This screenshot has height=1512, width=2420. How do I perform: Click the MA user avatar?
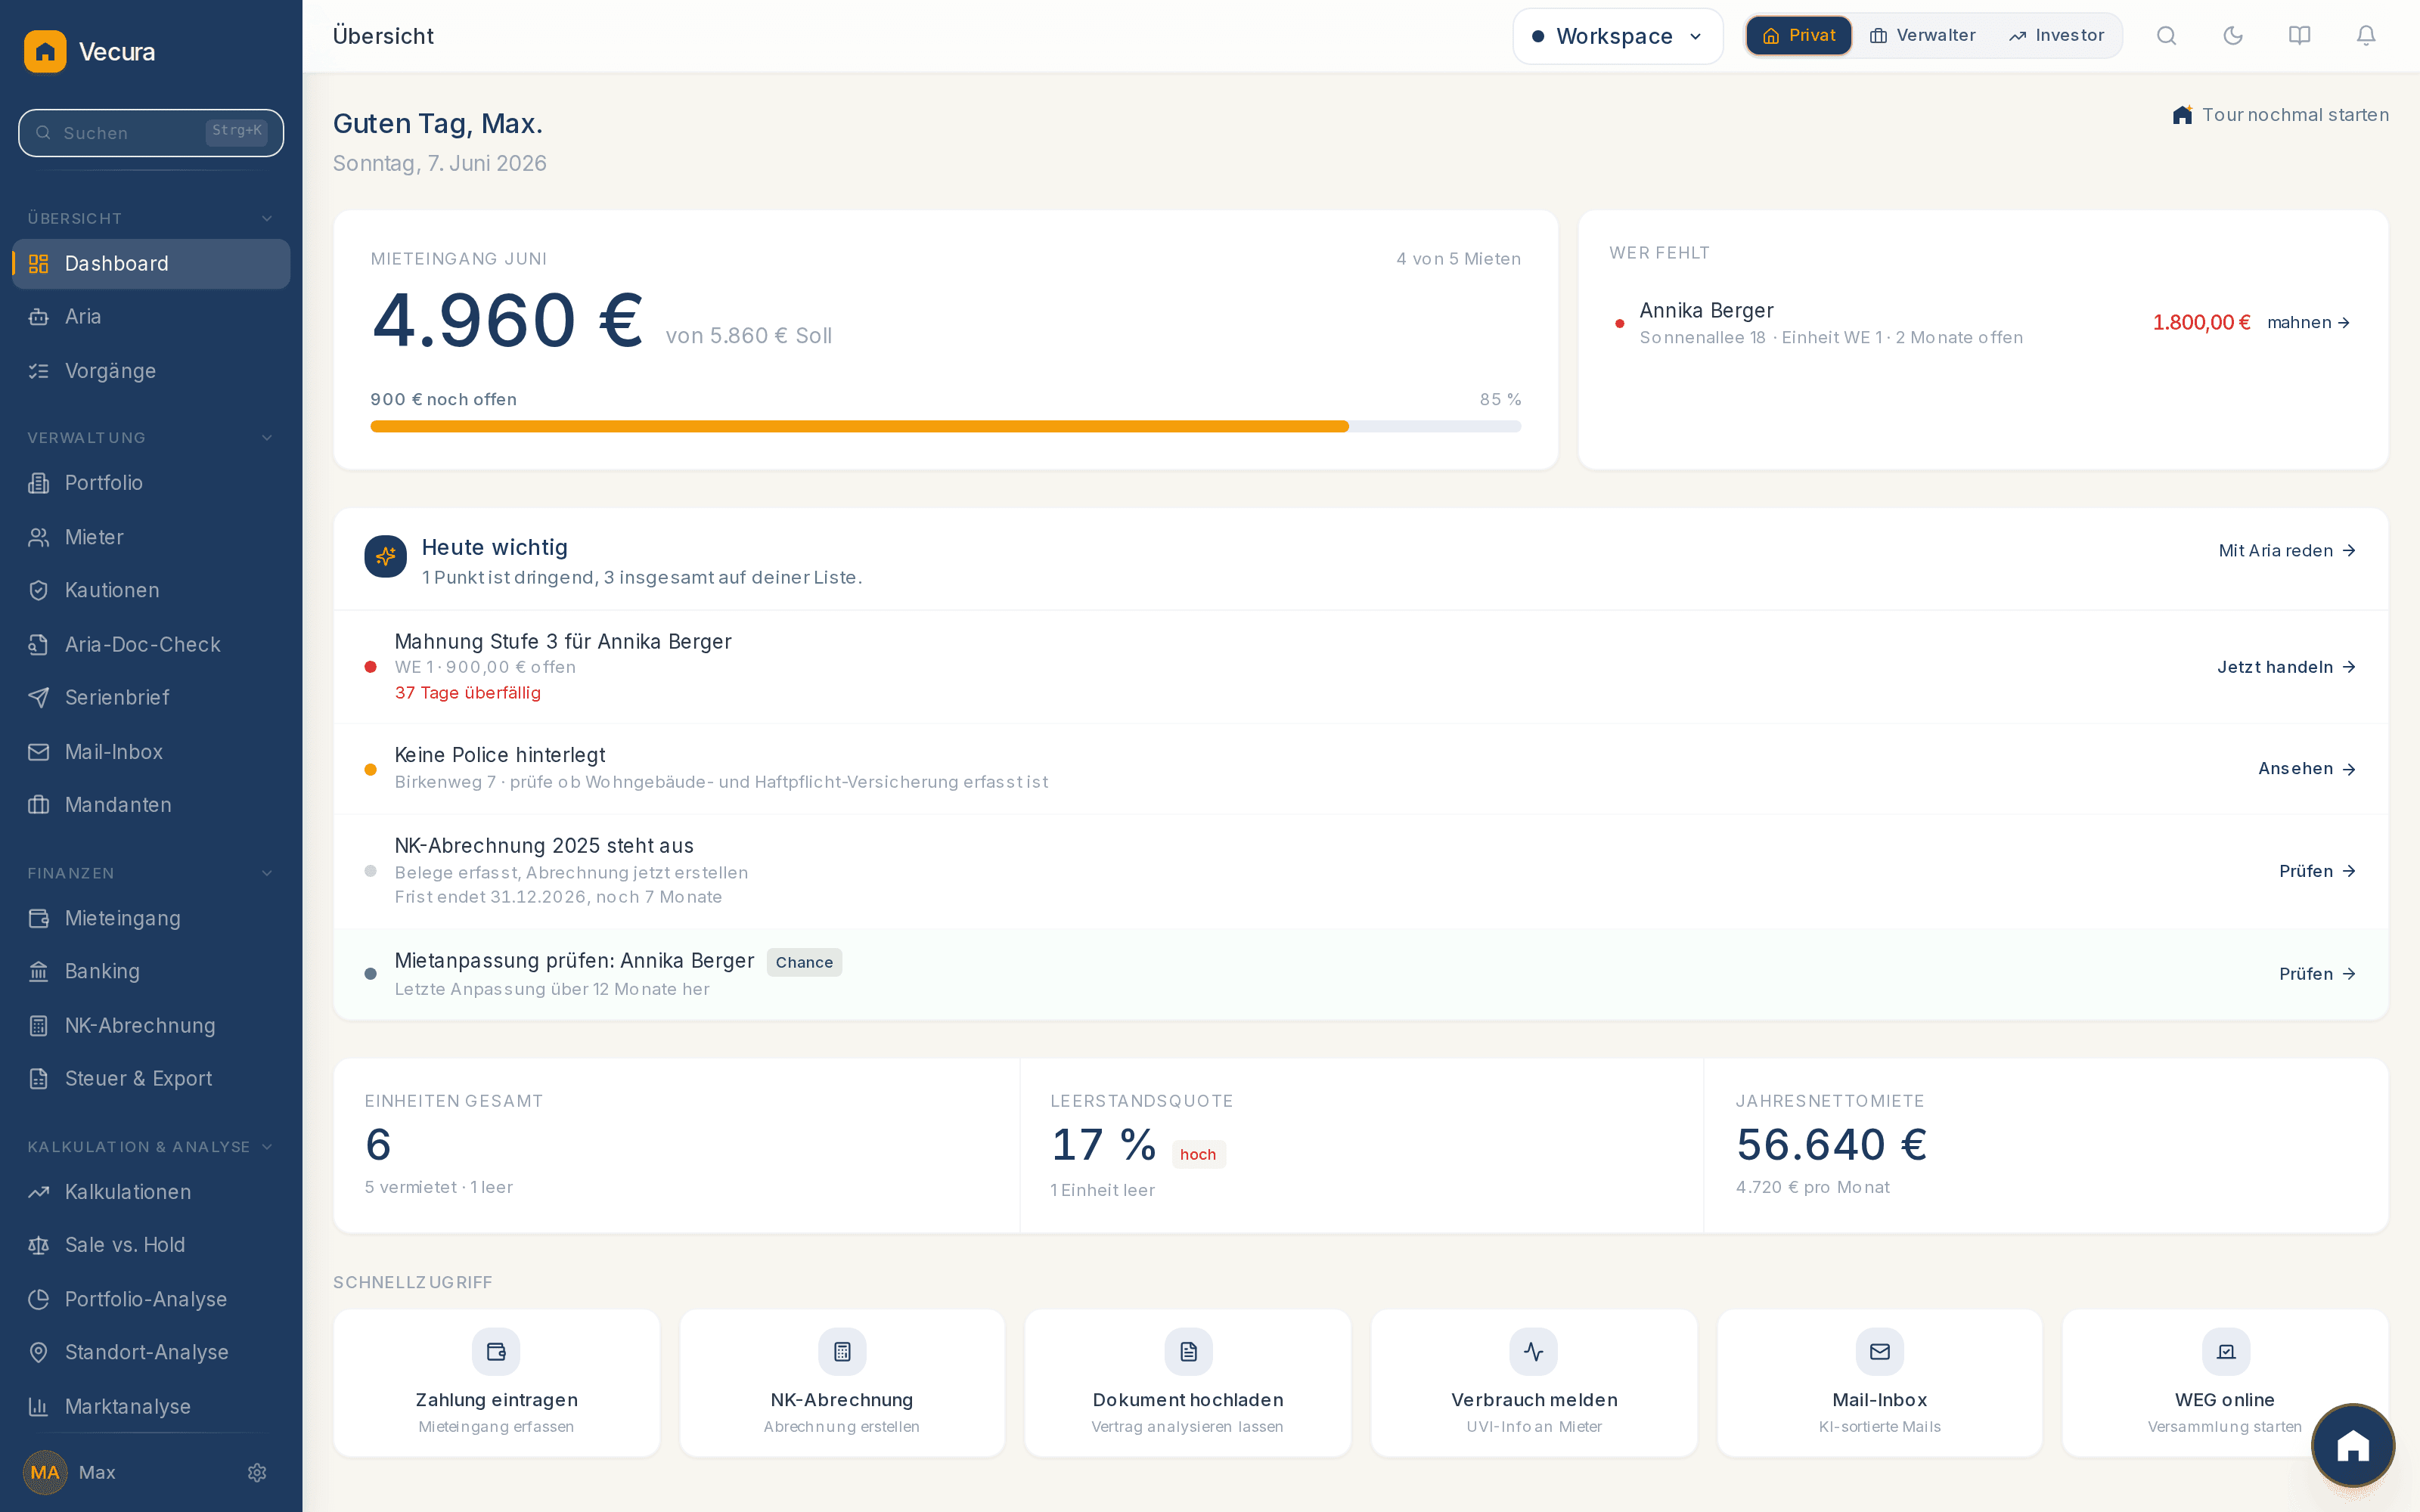(45, 1472)
